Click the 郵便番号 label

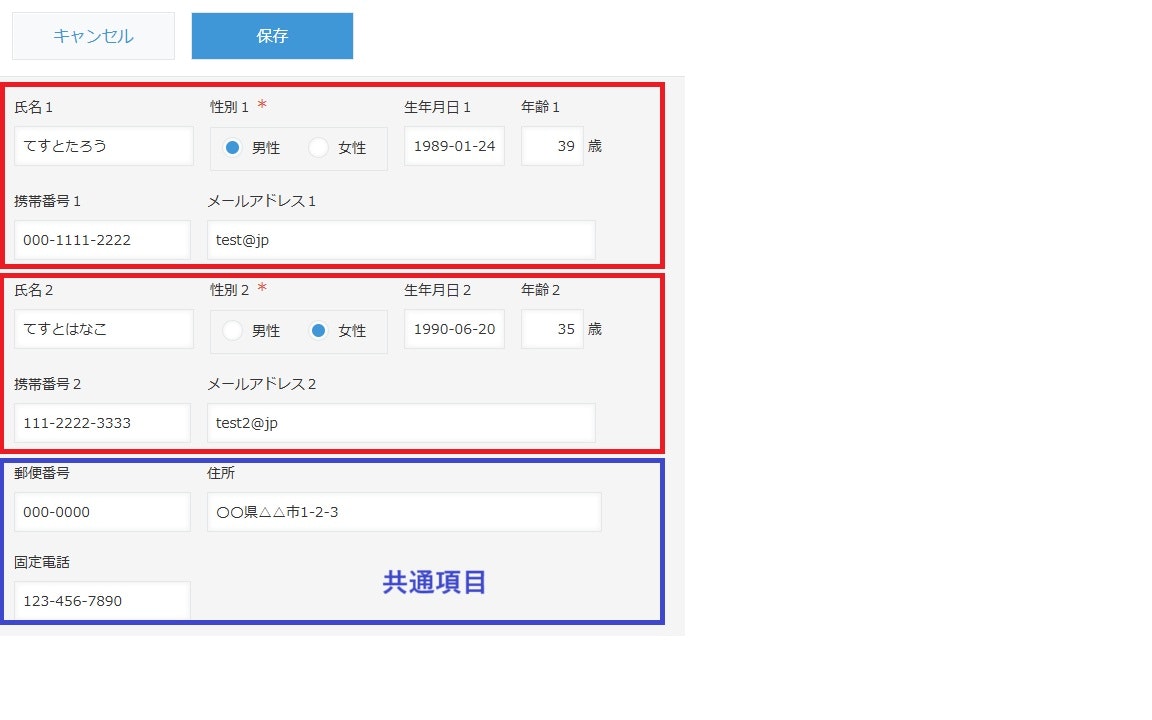coord(42,473)
